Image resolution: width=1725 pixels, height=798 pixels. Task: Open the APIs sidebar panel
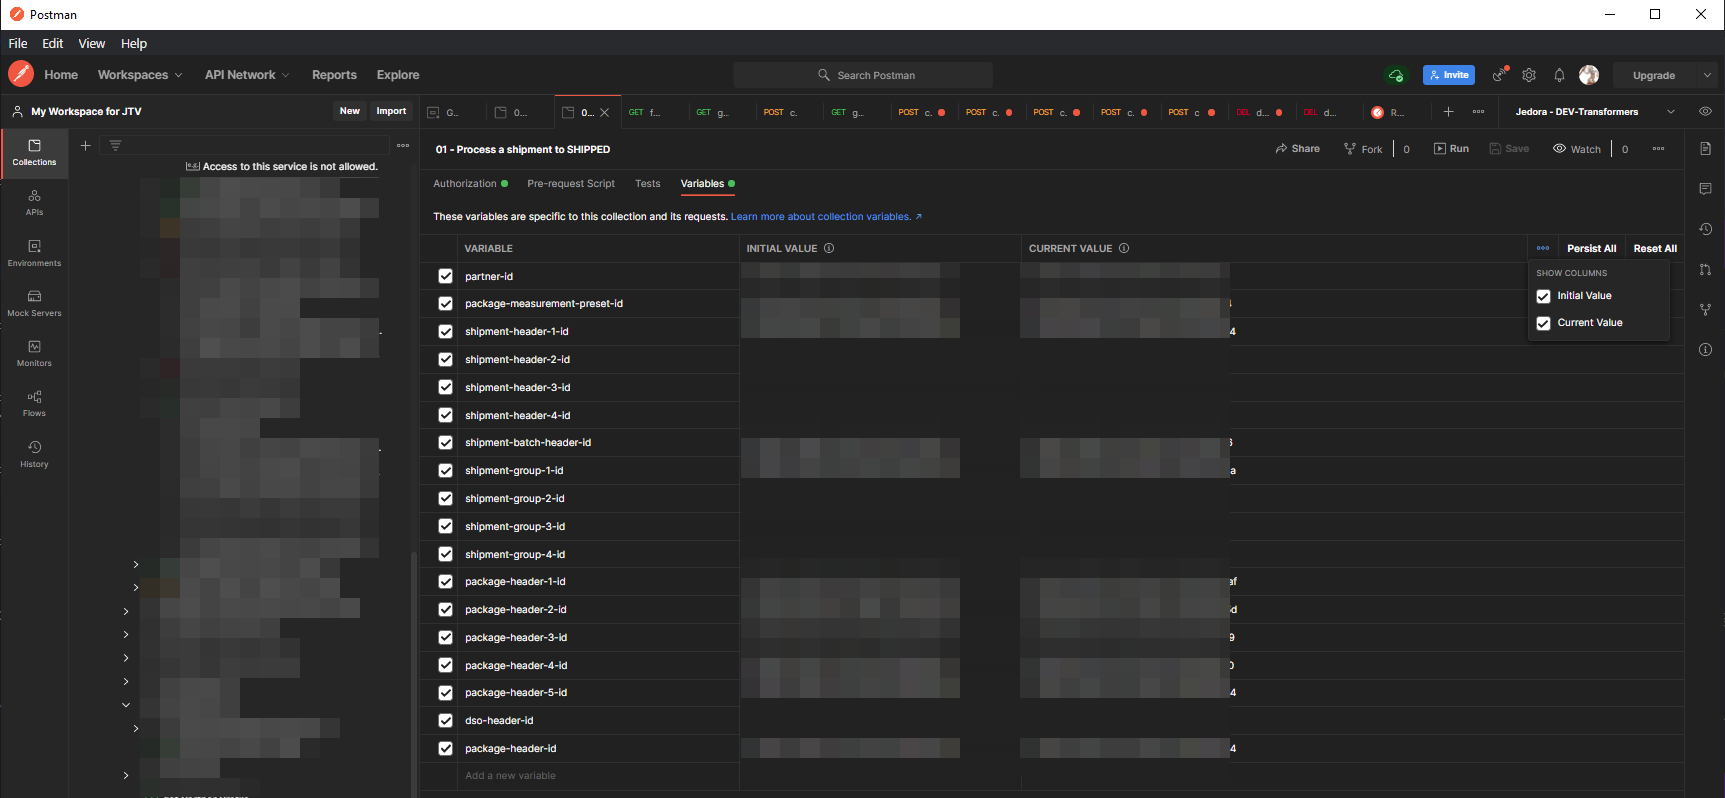pyautogui.click(x=34, y=202)
